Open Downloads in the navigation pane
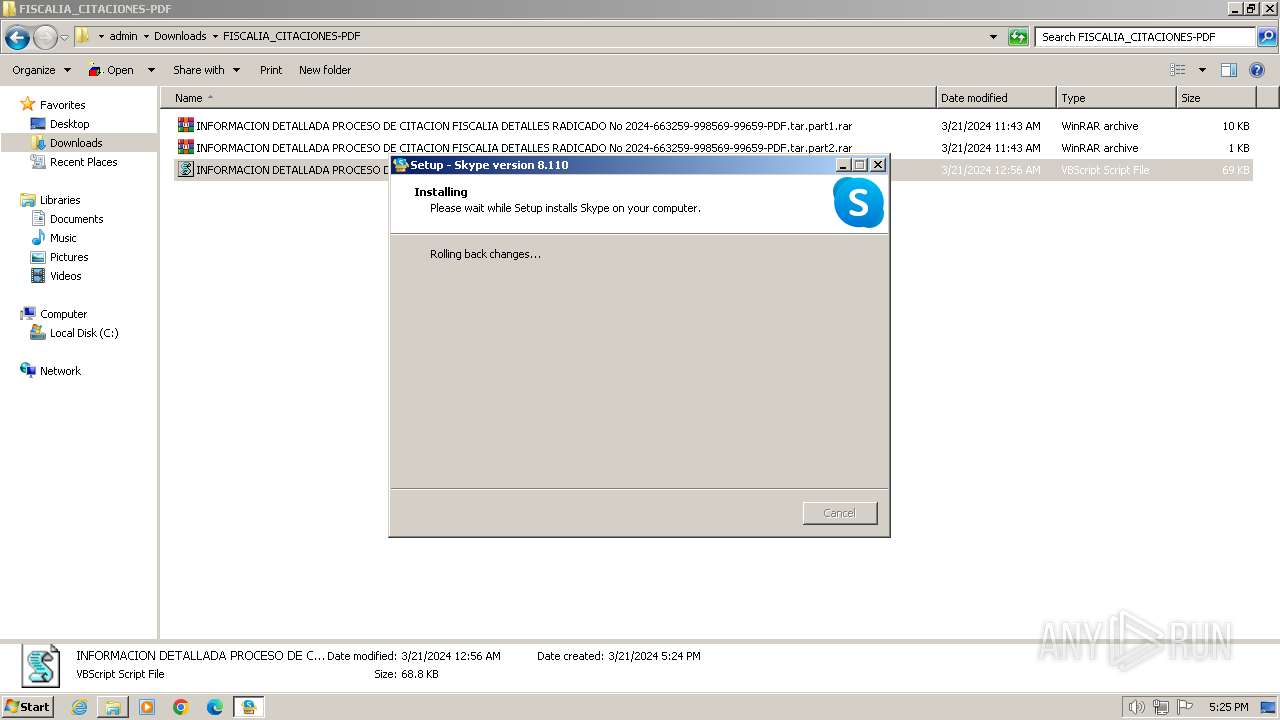1280x720 pixels. click(76, 143)
